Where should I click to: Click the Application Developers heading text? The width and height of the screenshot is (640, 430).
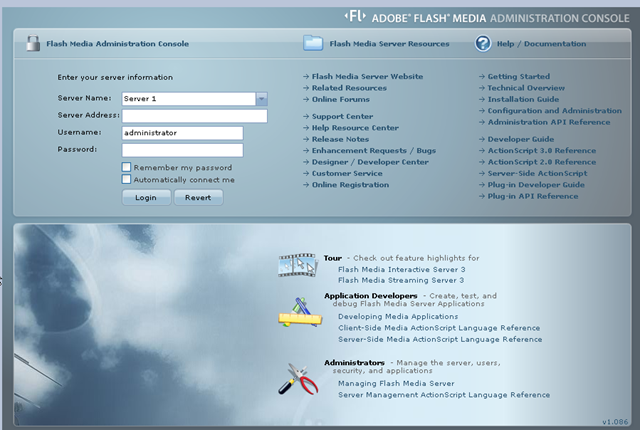371,296
